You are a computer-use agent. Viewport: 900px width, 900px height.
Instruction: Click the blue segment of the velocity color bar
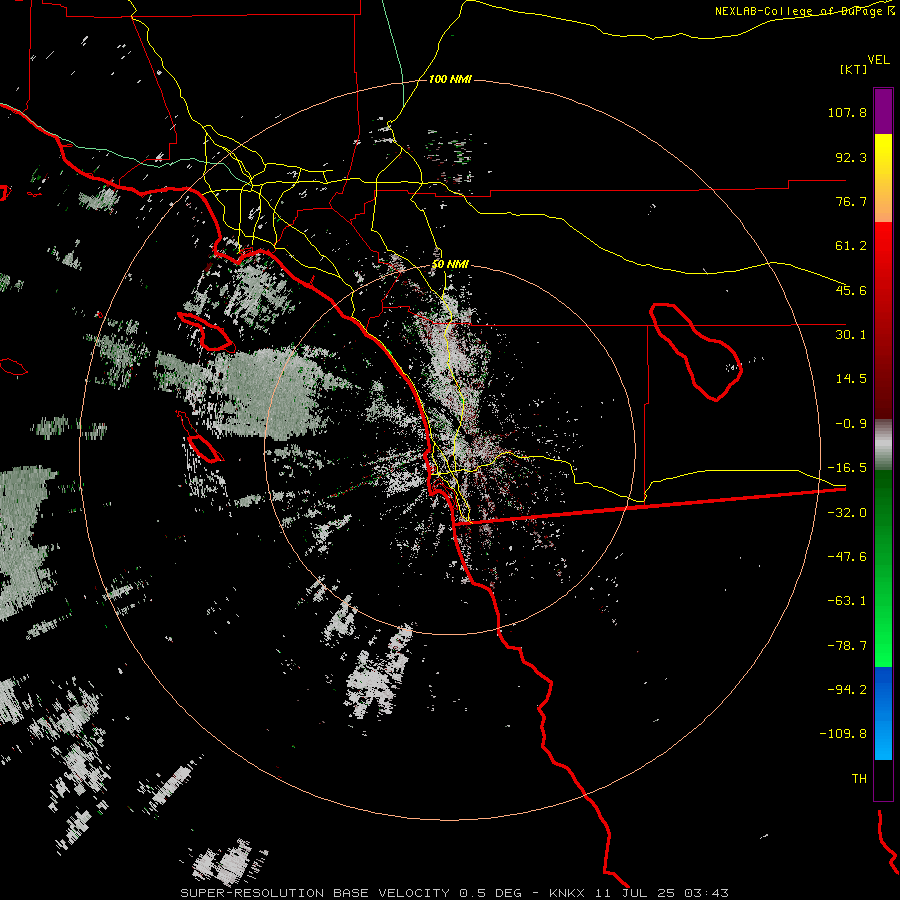[883, 713]
